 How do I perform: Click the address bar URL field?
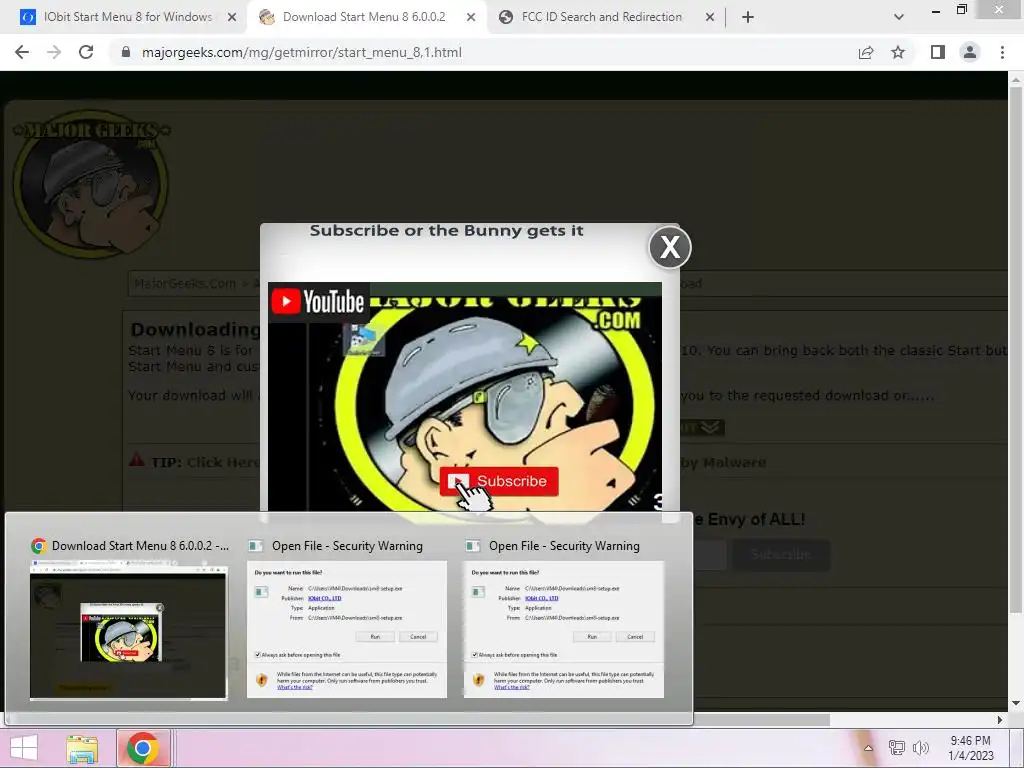tap(483, 52)
